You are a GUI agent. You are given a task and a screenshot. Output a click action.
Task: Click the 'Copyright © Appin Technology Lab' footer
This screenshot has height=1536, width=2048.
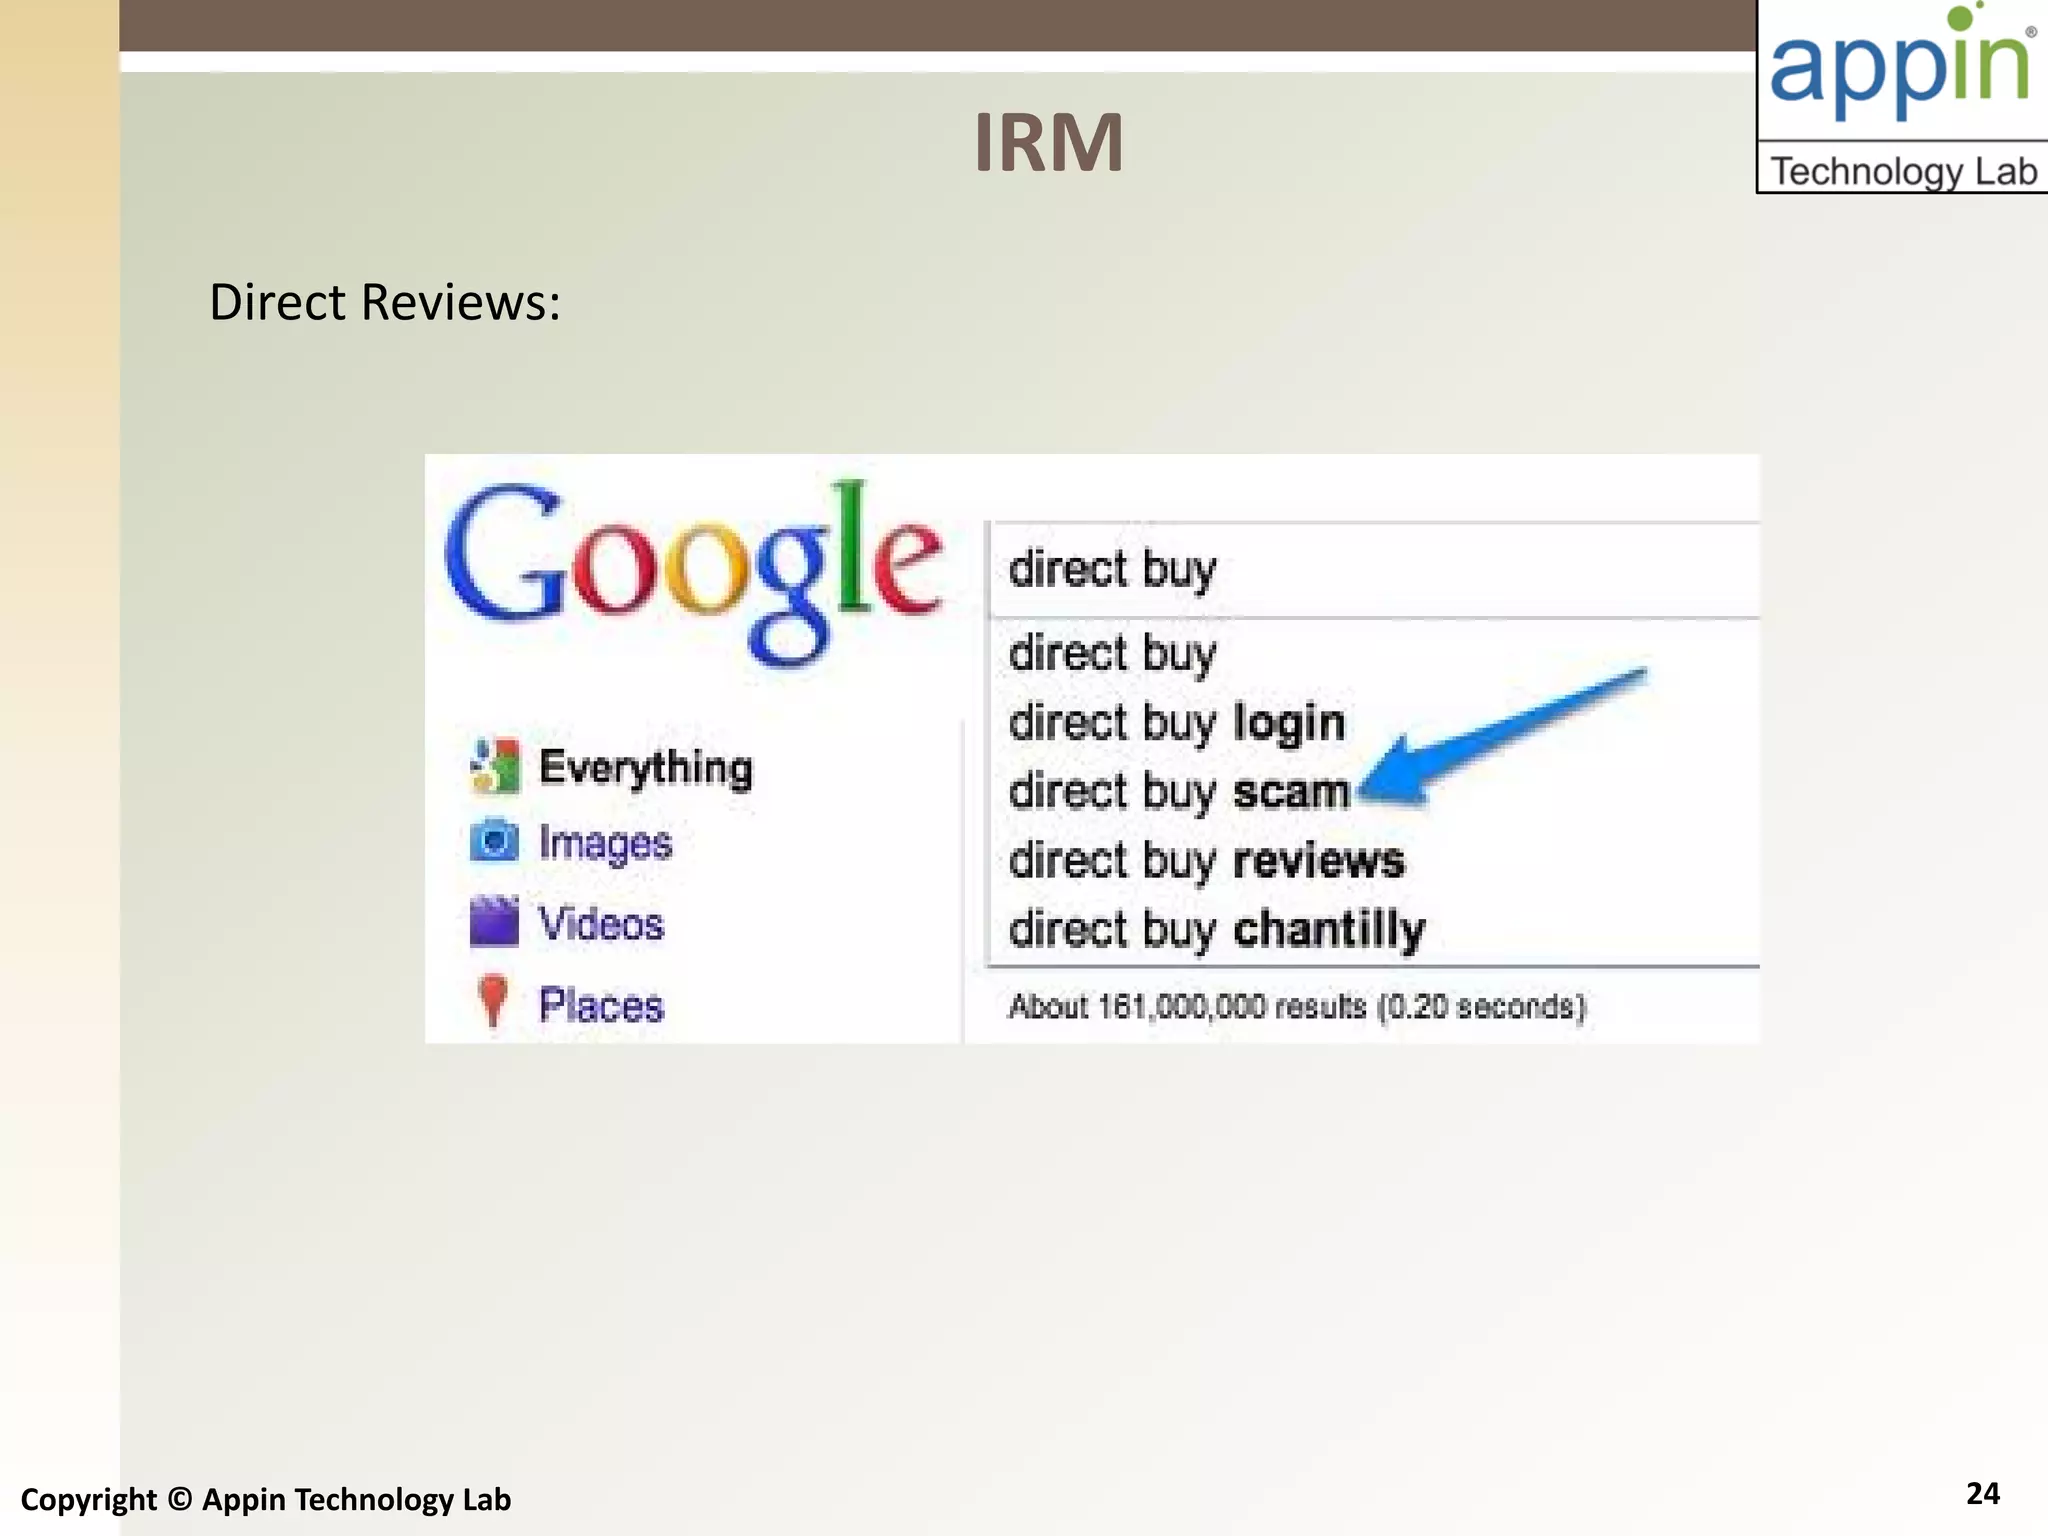266,1499
